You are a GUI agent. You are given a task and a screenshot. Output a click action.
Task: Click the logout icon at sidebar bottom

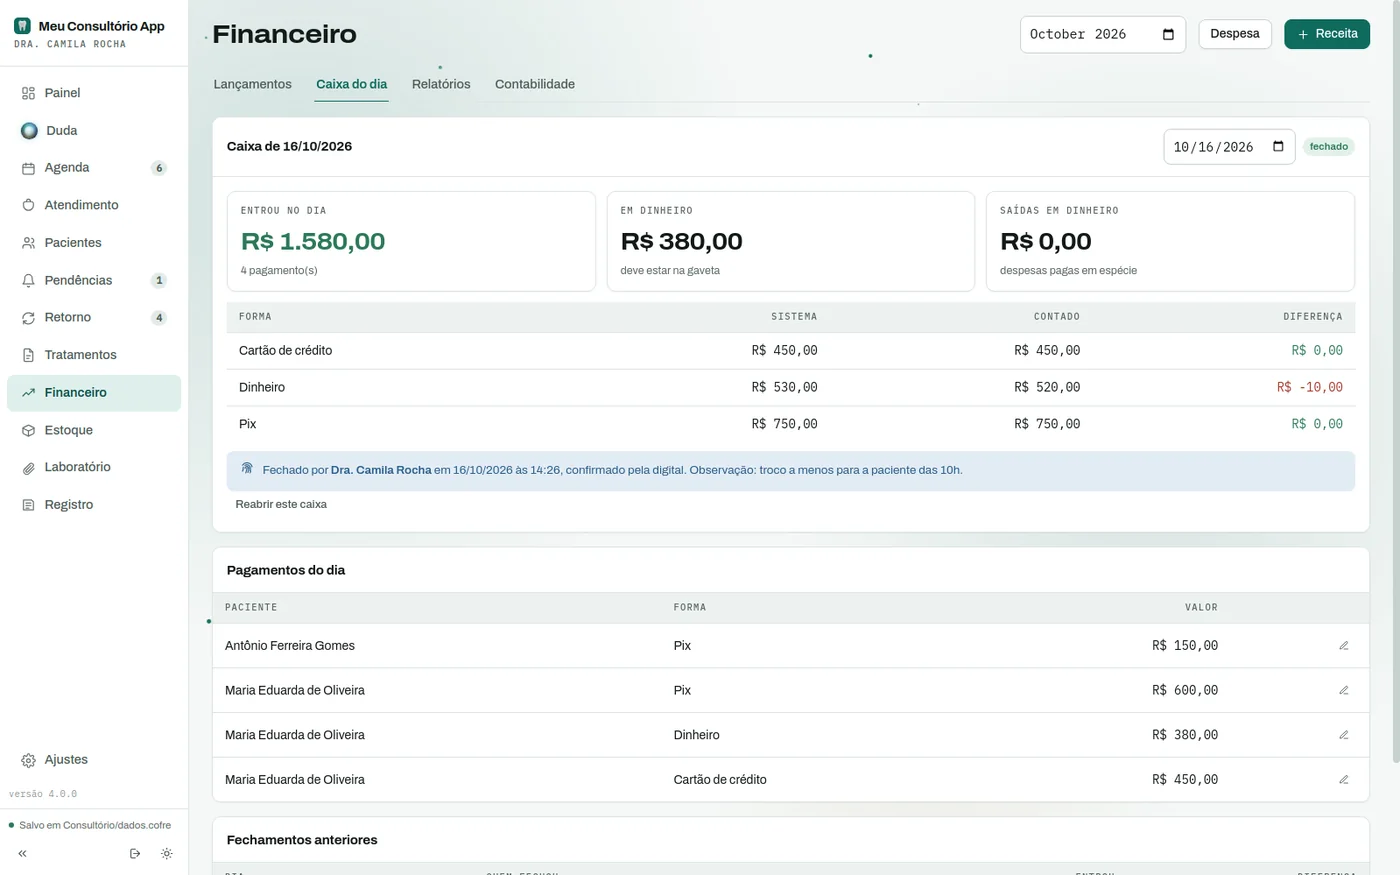click(135, 854)
